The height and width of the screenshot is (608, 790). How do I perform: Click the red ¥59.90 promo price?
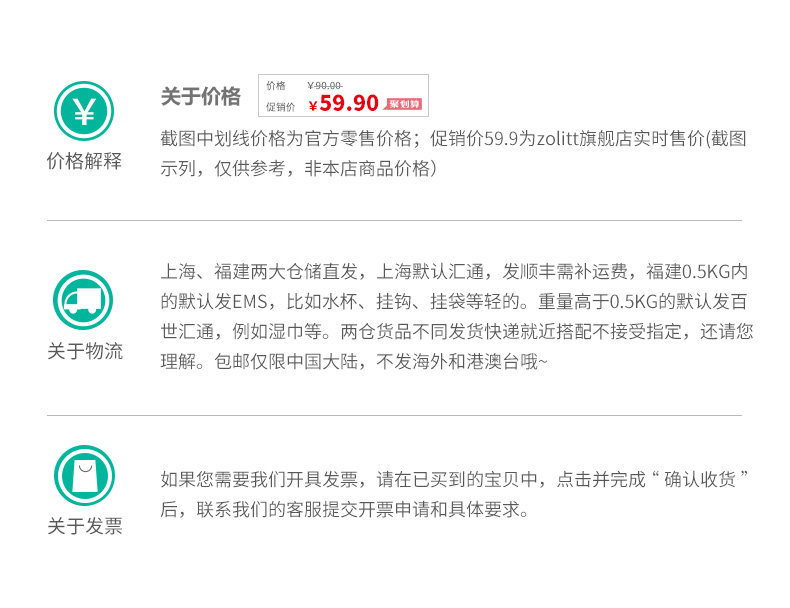point(344,103)
